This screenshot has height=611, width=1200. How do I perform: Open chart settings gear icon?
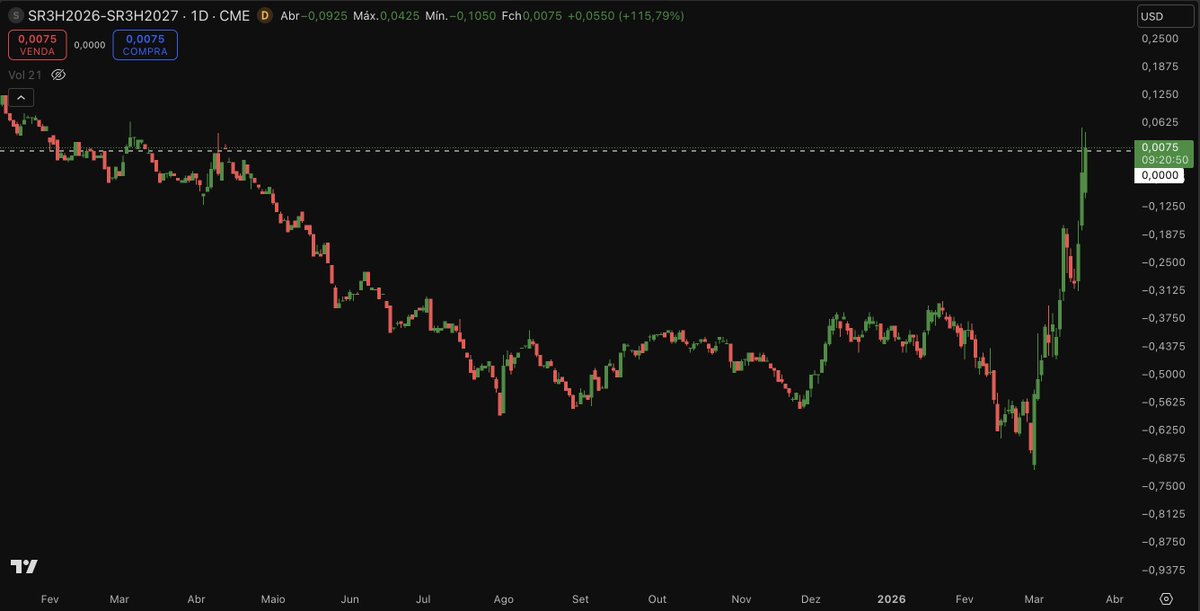(1166, 598)
